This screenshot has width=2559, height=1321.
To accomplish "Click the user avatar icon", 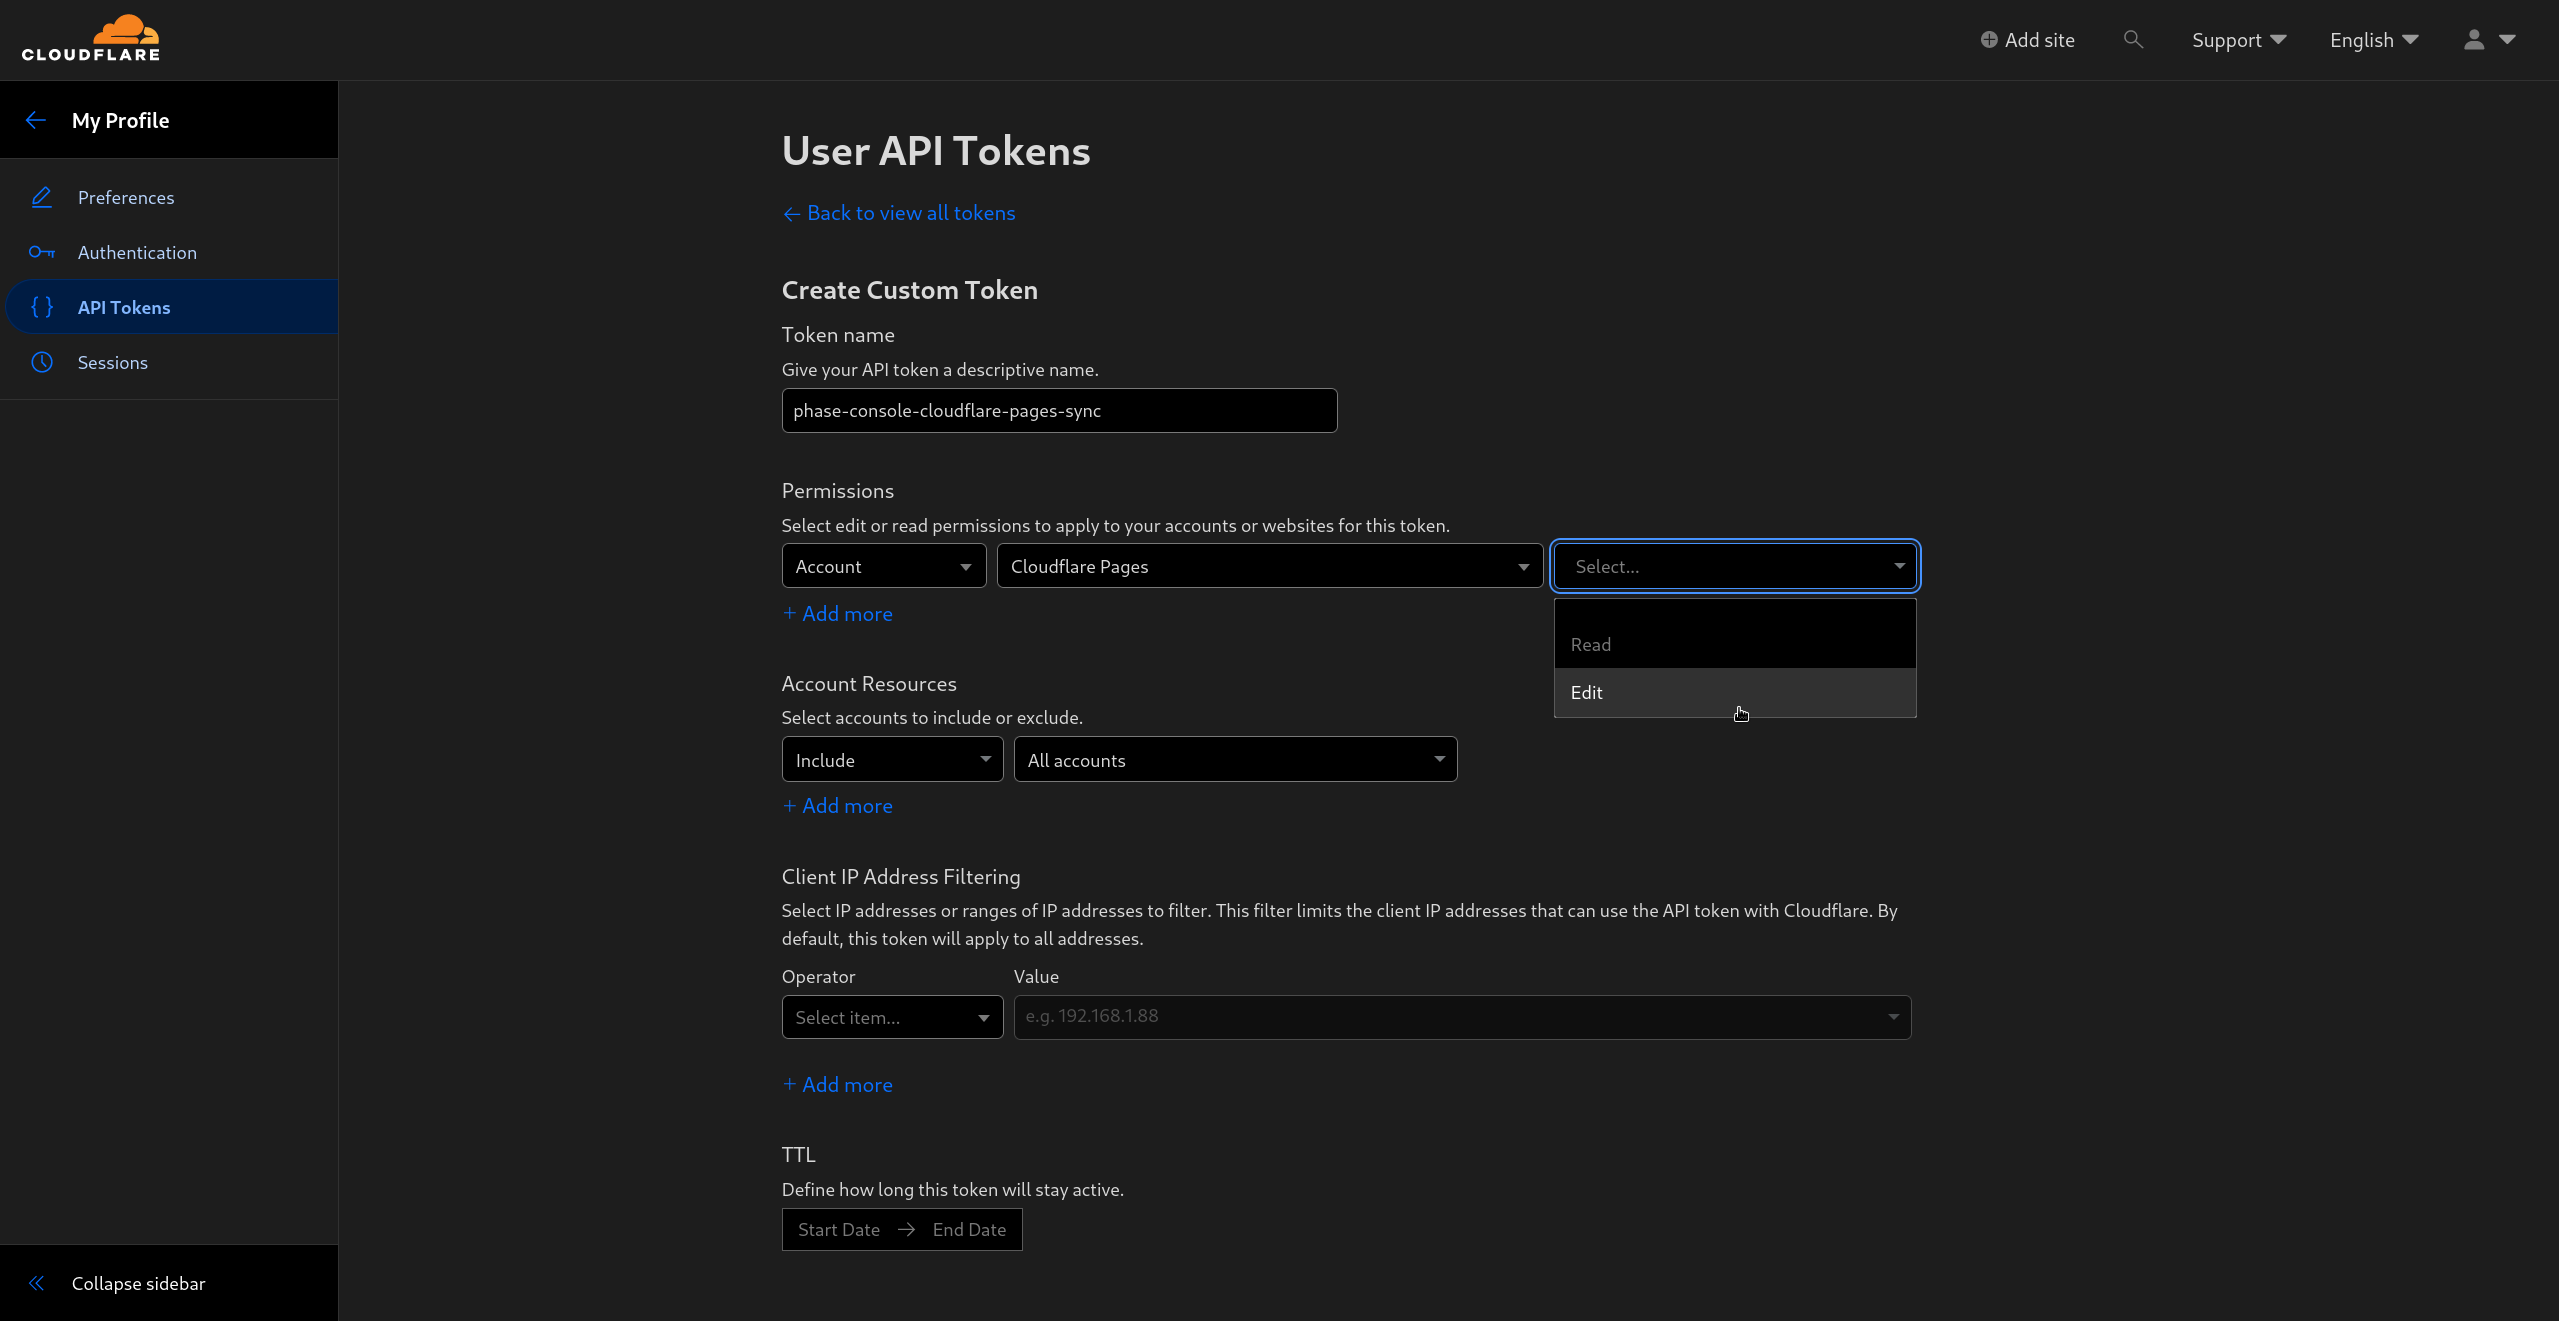I will [x=2473, y=39].
